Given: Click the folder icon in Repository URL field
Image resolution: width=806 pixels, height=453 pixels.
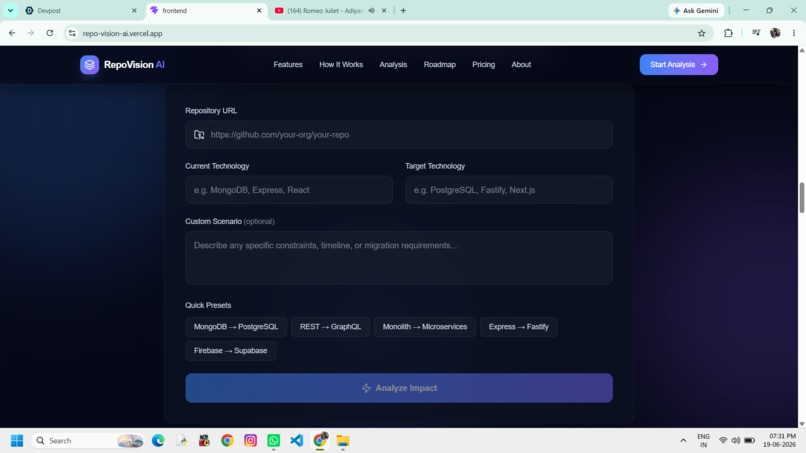Looking at the screenshot, I should pyautogui.click(x=199, y=135).
